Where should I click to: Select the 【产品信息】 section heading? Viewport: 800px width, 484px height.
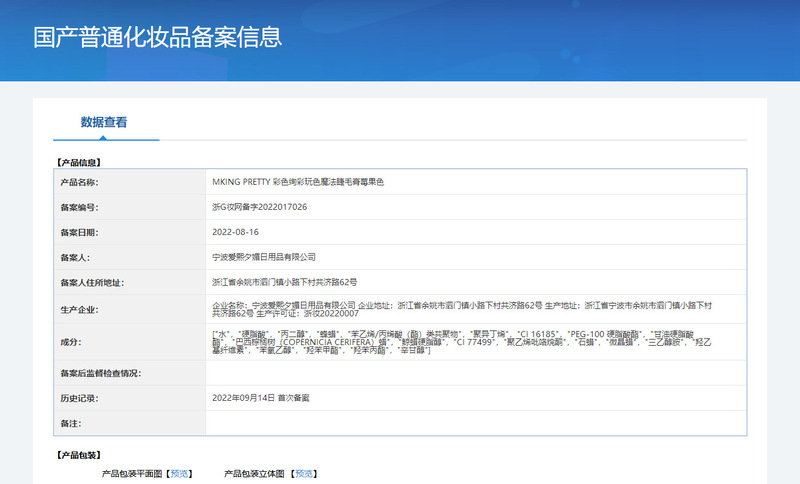coord(79,163)
